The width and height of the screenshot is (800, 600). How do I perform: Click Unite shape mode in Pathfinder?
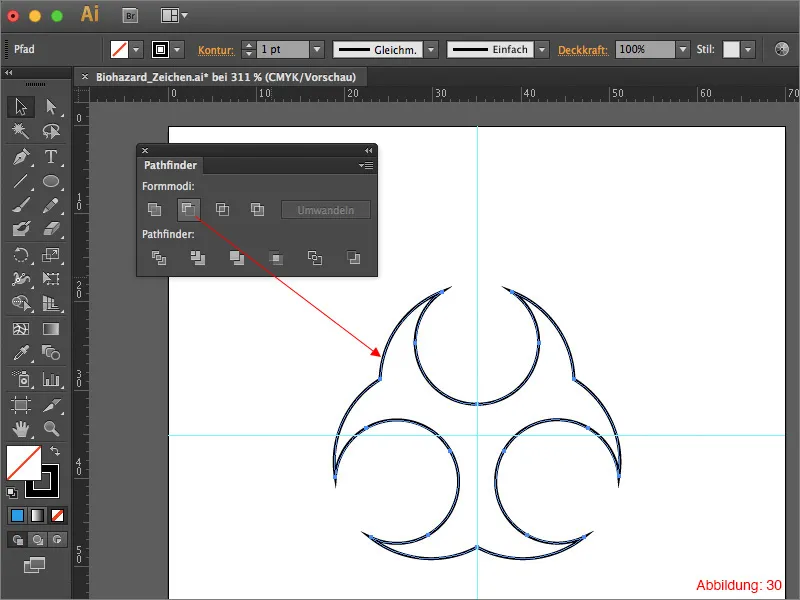154,209
